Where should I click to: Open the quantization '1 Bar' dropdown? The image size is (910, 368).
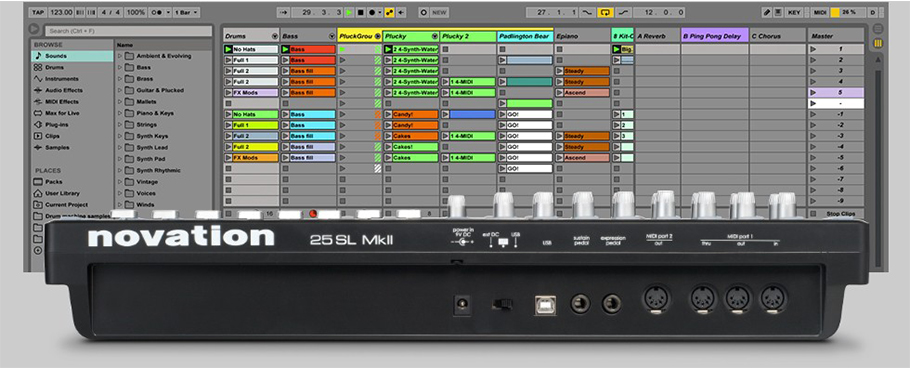pos(187,12)
